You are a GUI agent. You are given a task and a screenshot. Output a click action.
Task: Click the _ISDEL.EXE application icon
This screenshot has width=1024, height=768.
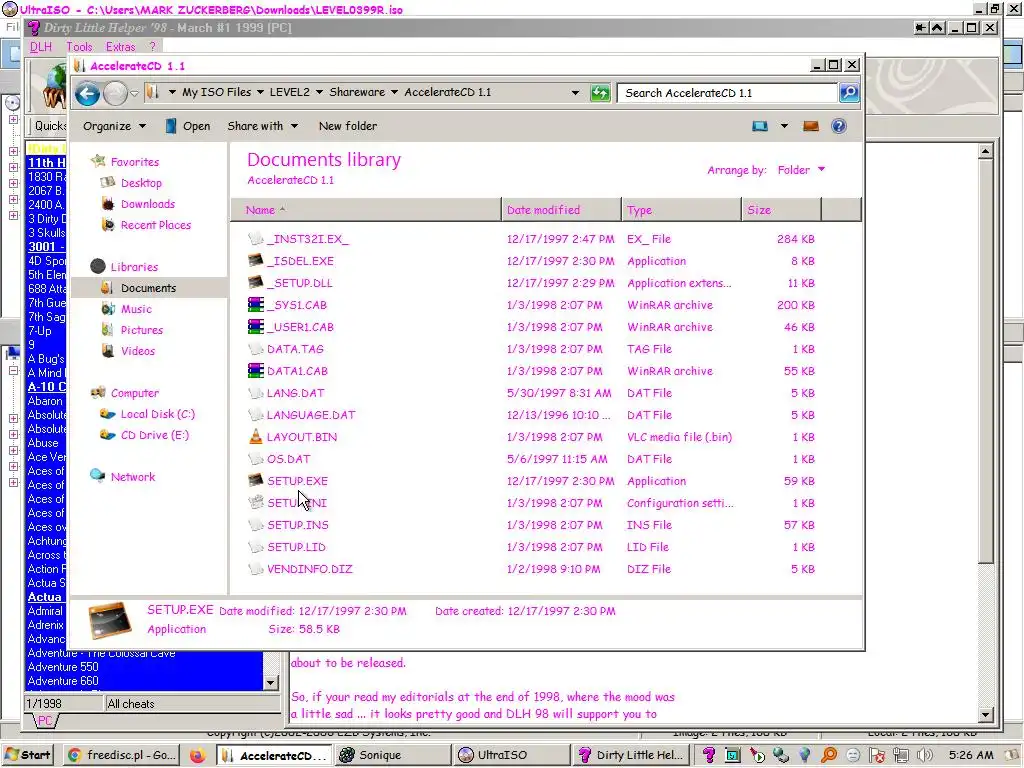(x=256, y=261)
